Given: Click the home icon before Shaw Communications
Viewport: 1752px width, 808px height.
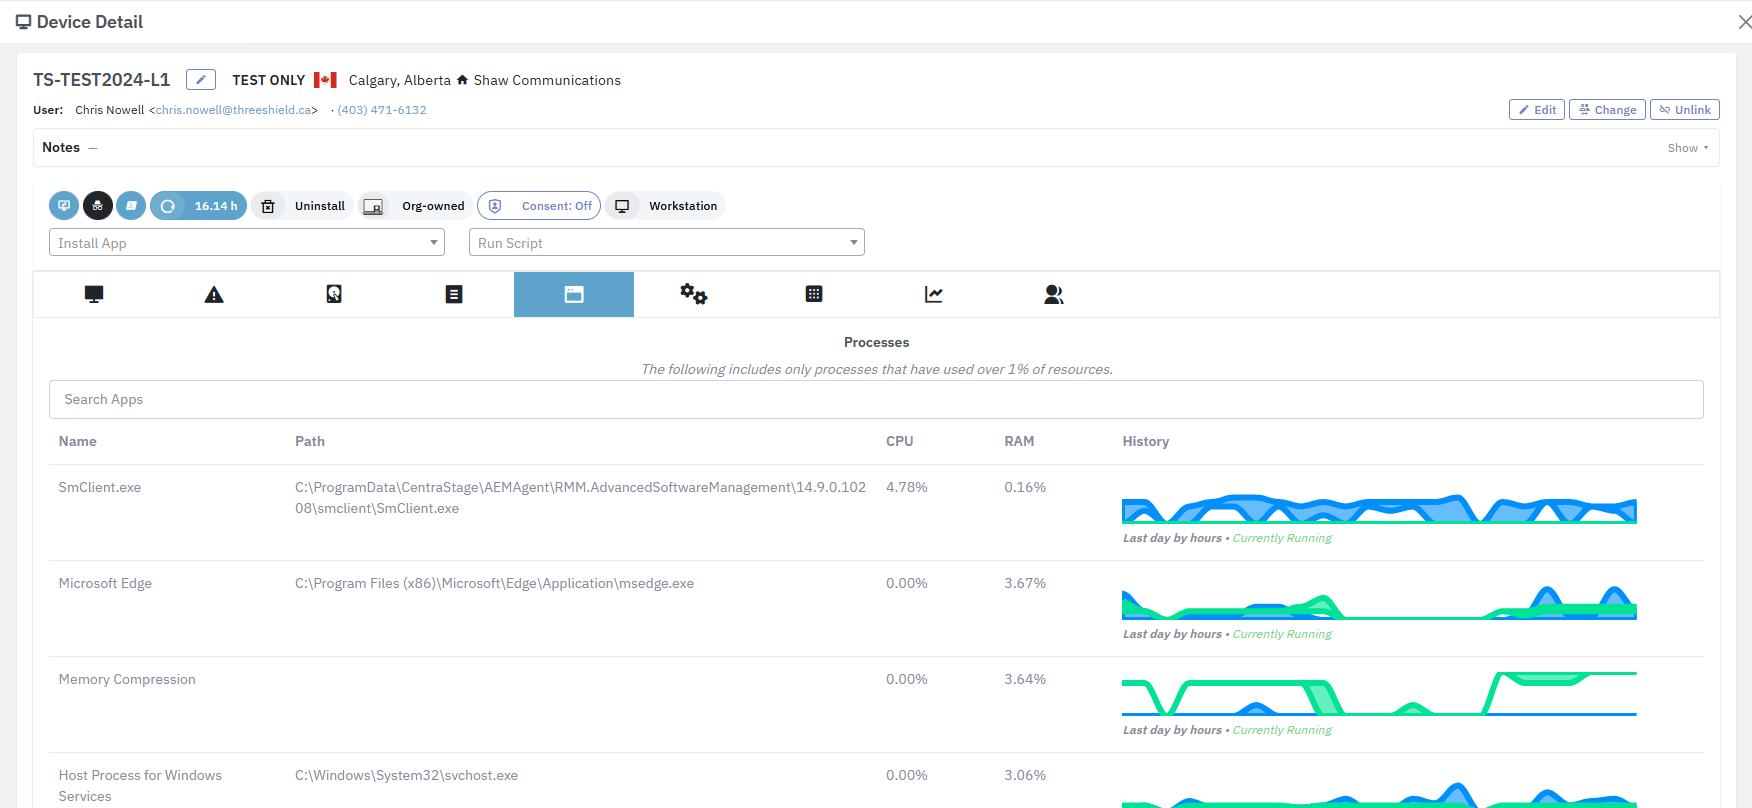Looking at the screenshot, I should click(462, 80).
